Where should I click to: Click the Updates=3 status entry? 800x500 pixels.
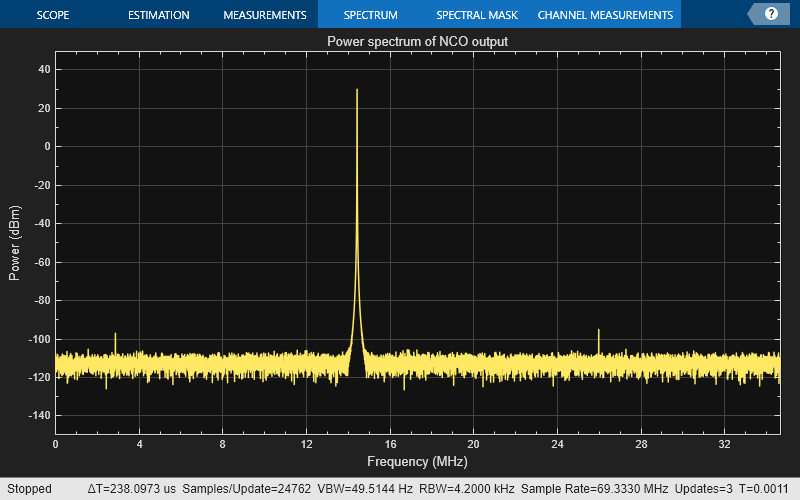[x=704, y=489]
